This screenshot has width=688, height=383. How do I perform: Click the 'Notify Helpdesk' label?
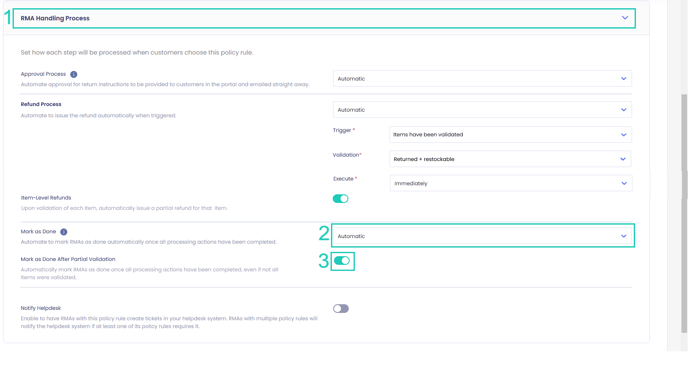(41, 308)
